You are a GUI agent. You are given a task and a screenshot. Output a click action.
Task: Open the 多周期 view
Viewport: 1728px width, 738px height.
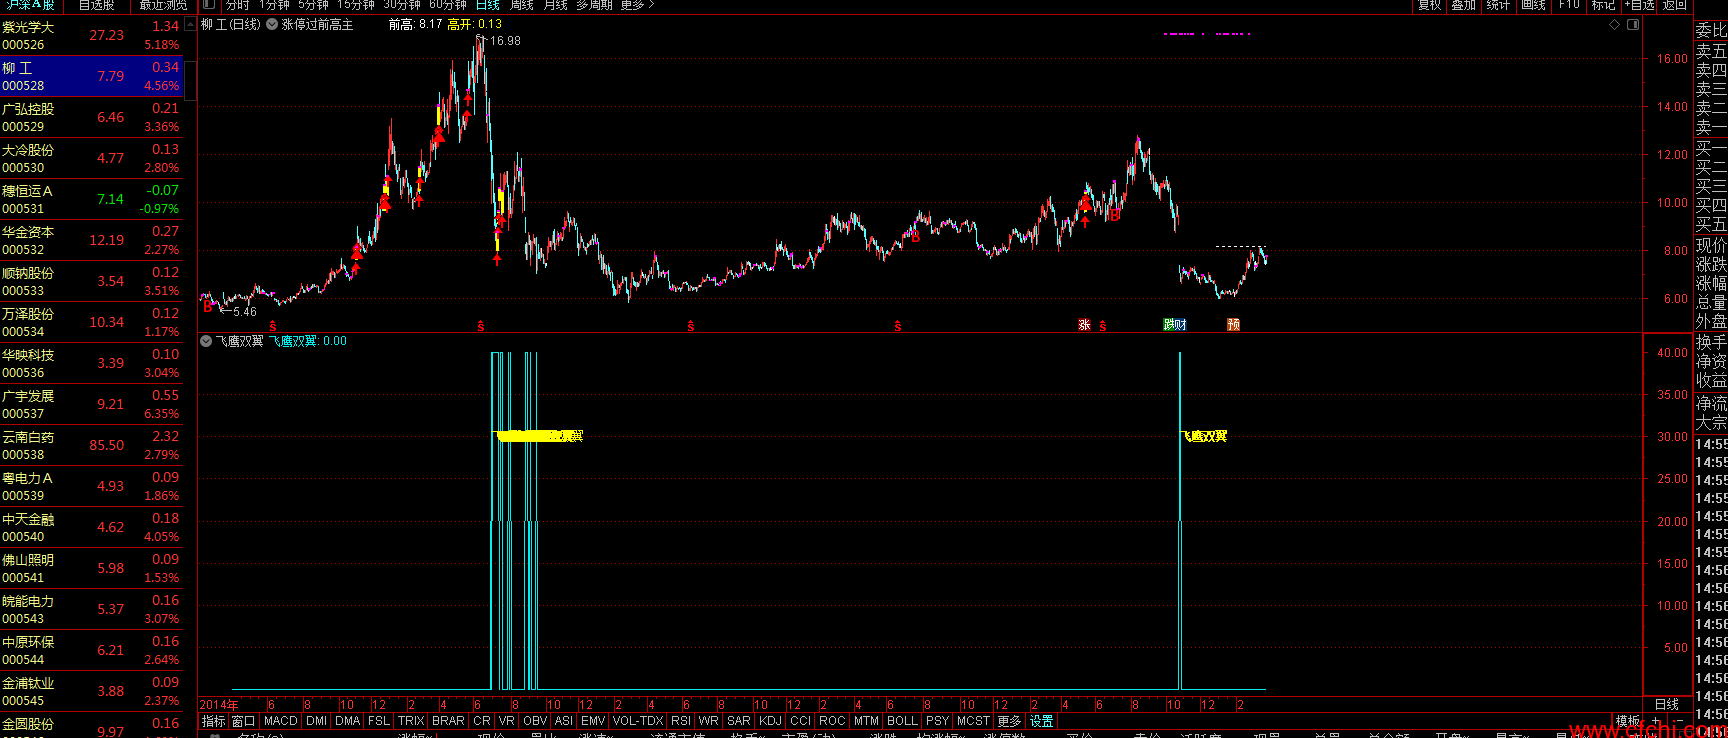[x=594, y=5]
